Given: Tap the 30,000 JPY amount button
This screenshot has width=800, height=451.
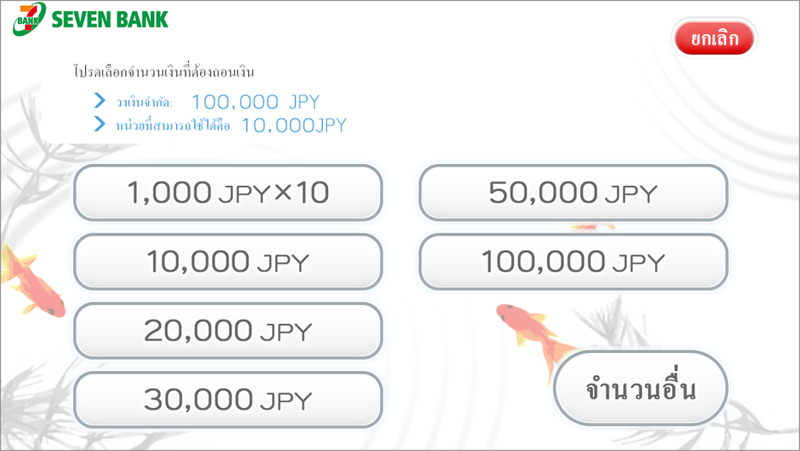Looking at the screenshot, I should (x=228, y=399).
